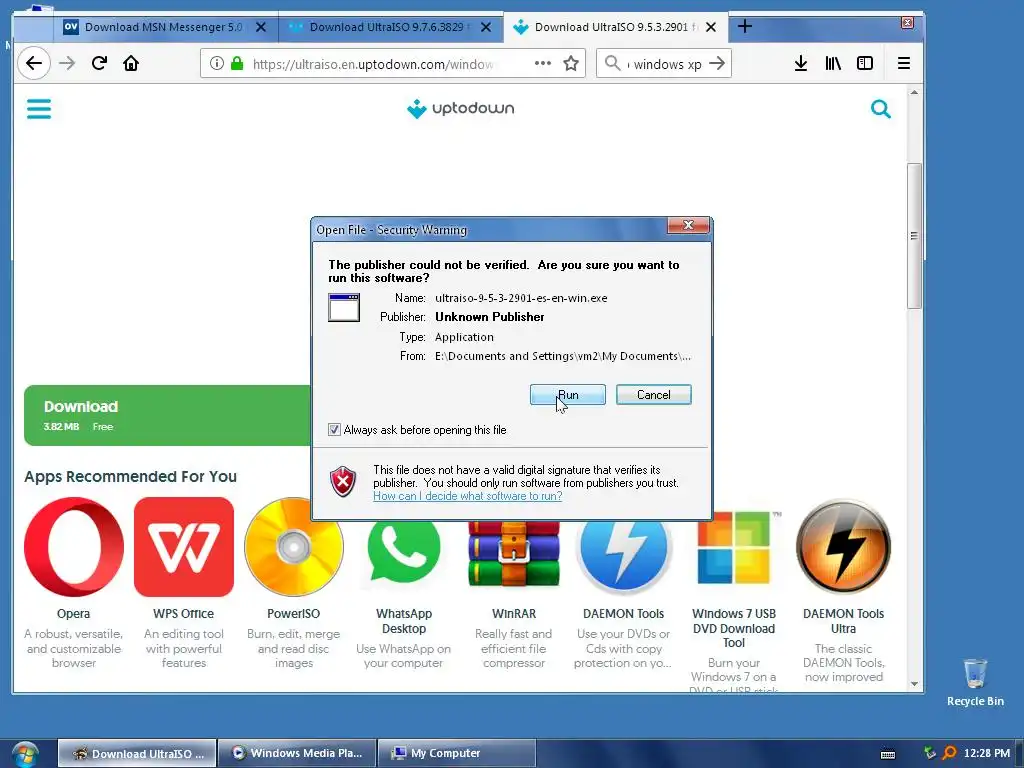The image size is (1024, 768).
Task: Close the UltraISO 9.7.6.3829 tab
Action: pos(486,27)
